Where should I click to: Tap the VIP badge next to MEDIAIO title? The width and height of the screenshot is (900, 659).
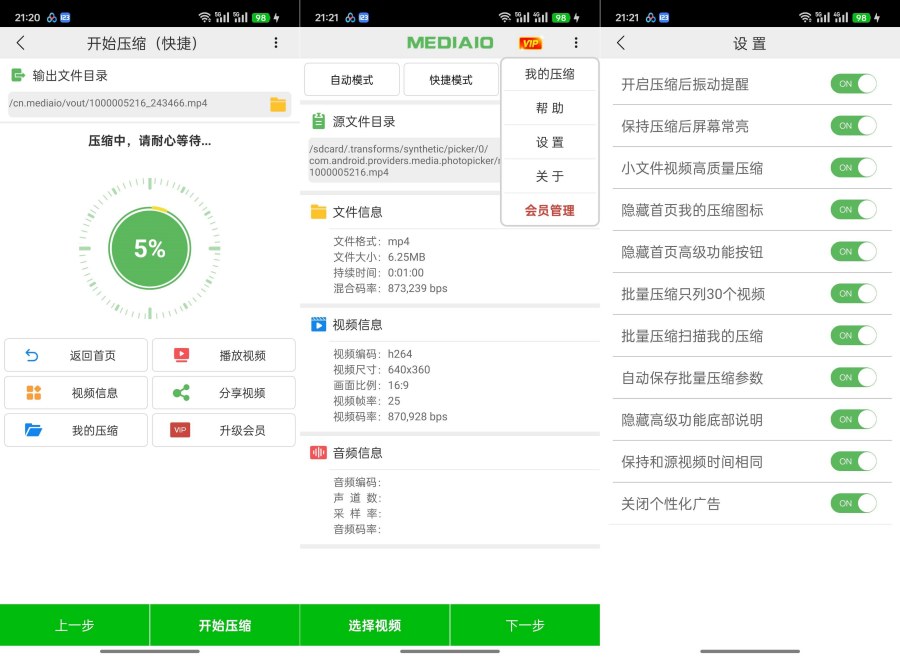pos(531,43)
